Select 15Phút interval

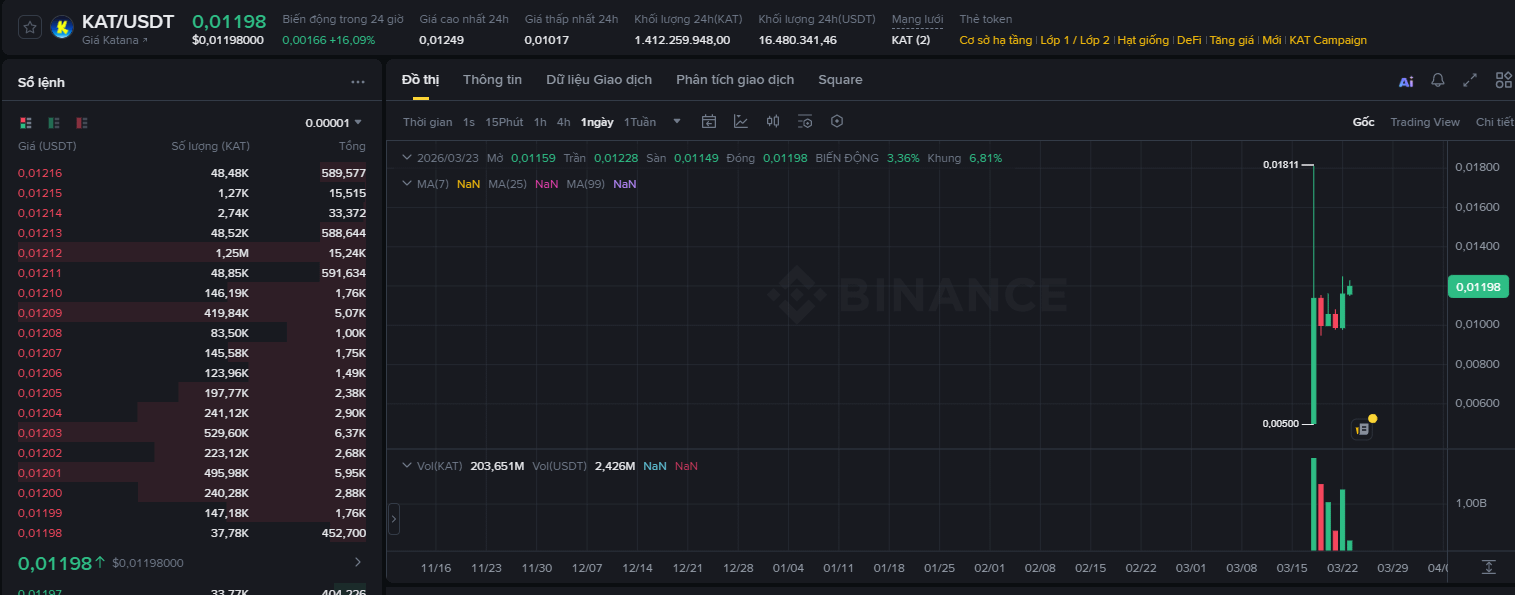(x=504, y=122)
